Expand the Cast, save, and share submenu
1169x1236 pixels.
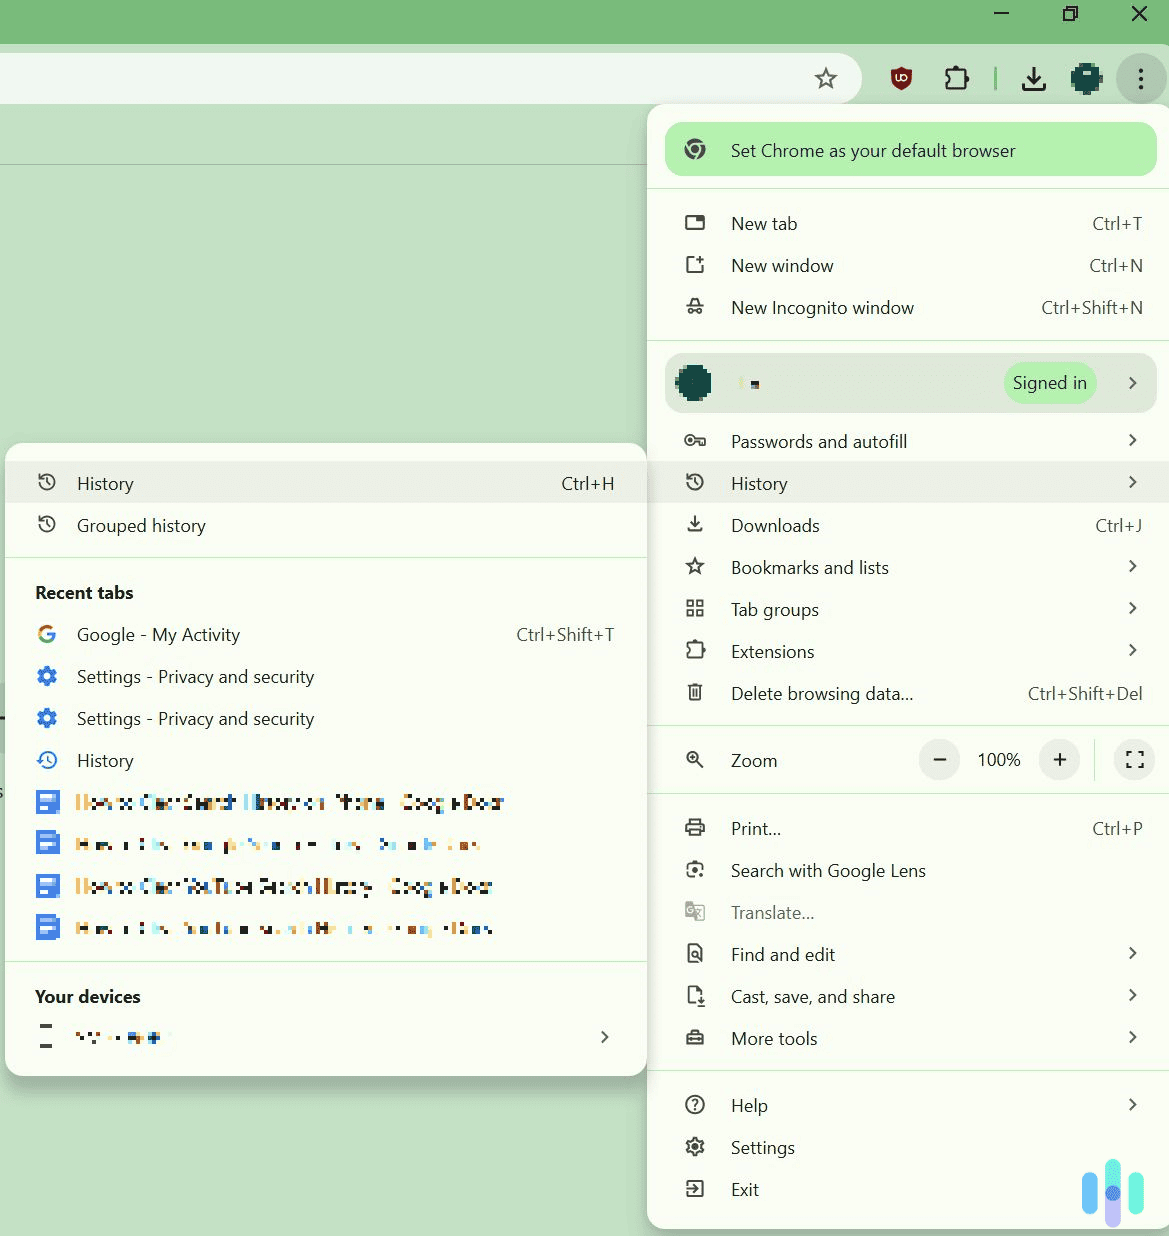[812, 996]
